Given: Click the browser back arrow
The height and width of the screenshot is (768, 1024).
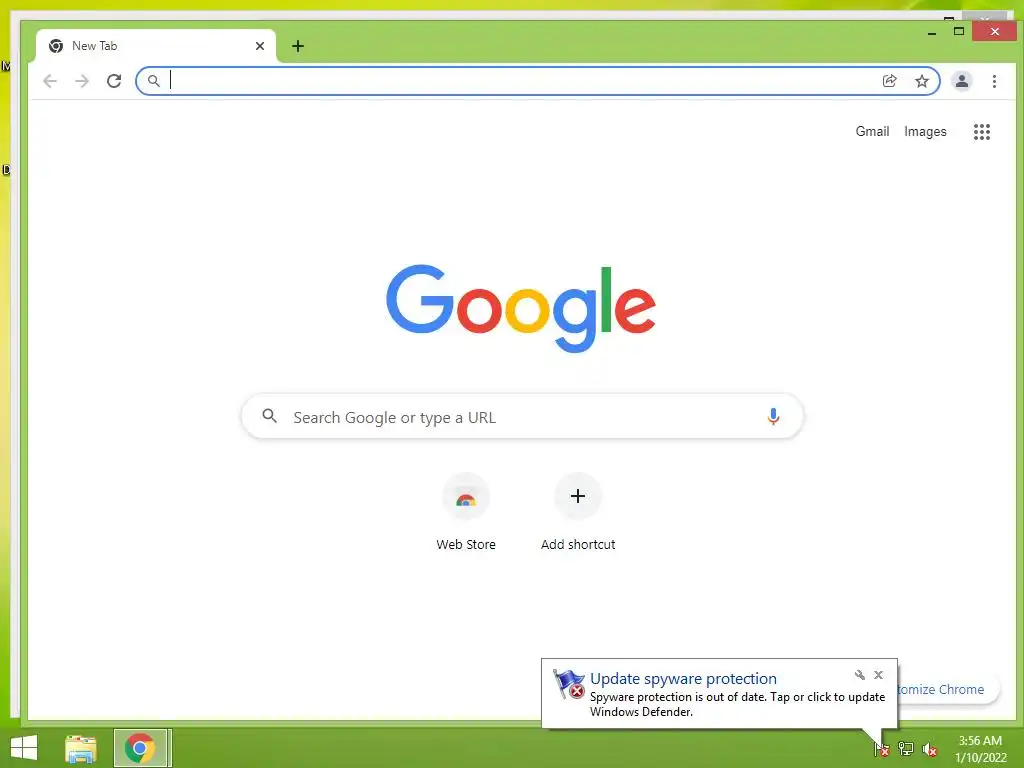Looking at the screenshot, I should 50,81.
